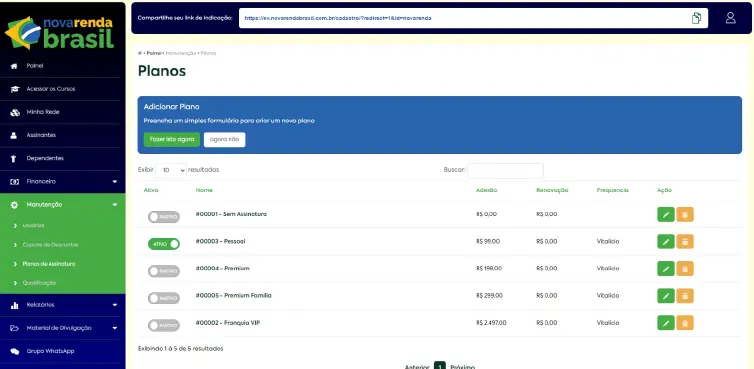Sort the table by Adesão column
Screen dimensions: 754x369
[487, 191]
